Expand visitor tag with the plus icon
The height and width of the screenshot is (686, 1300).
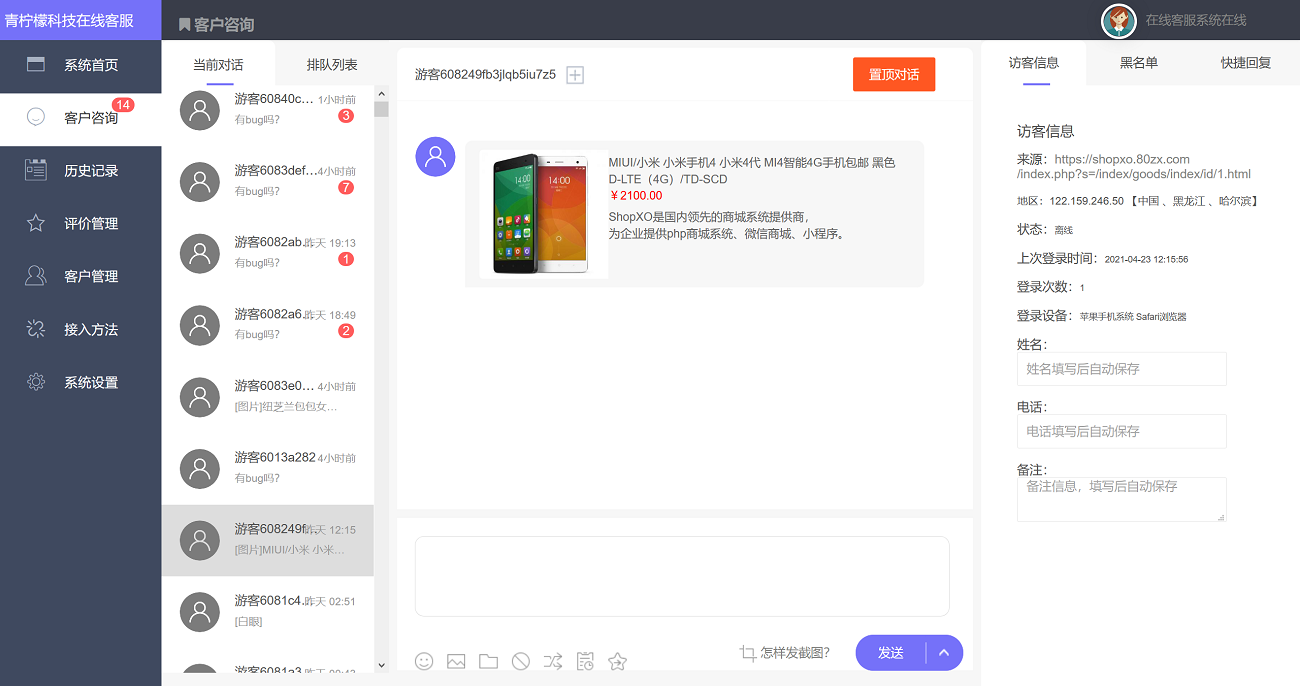click(575, 74)
